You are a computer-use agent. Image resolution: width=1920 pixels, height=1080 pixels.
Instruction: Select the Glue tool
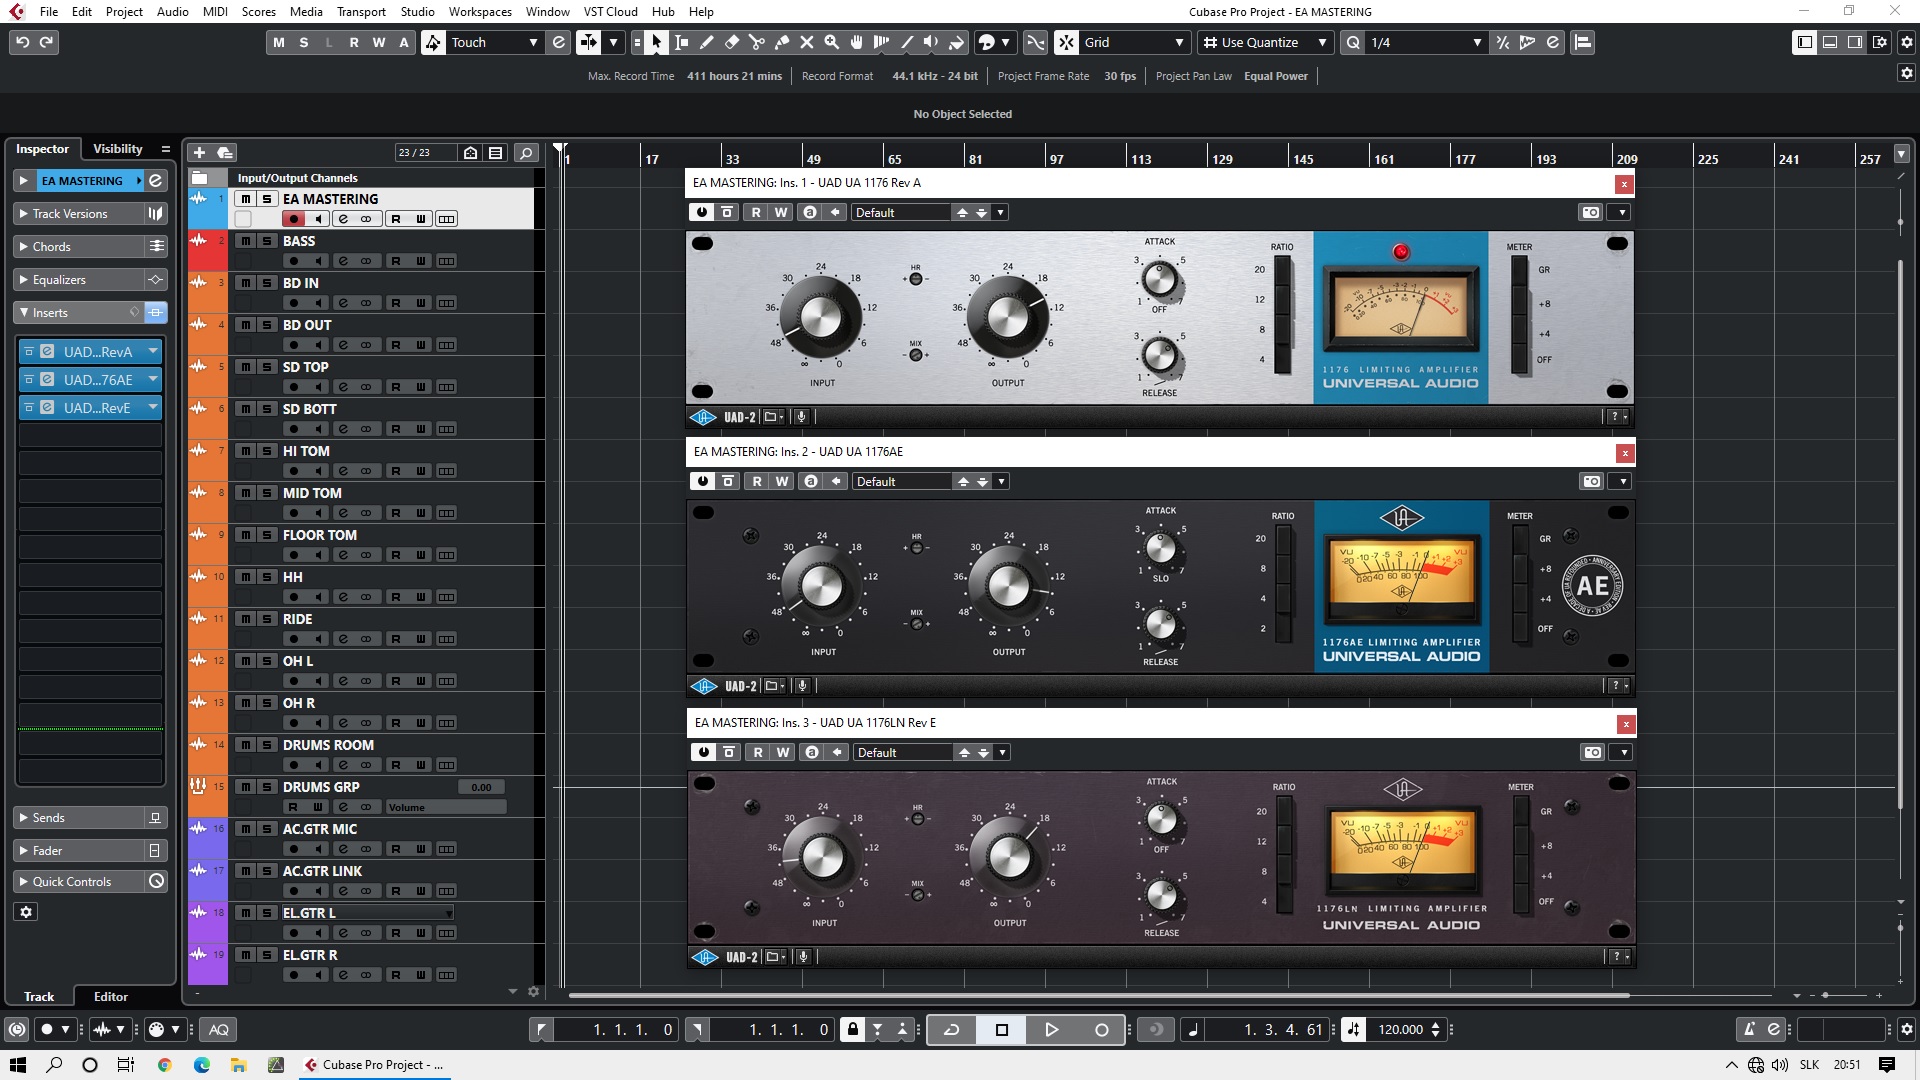[782, 42]
